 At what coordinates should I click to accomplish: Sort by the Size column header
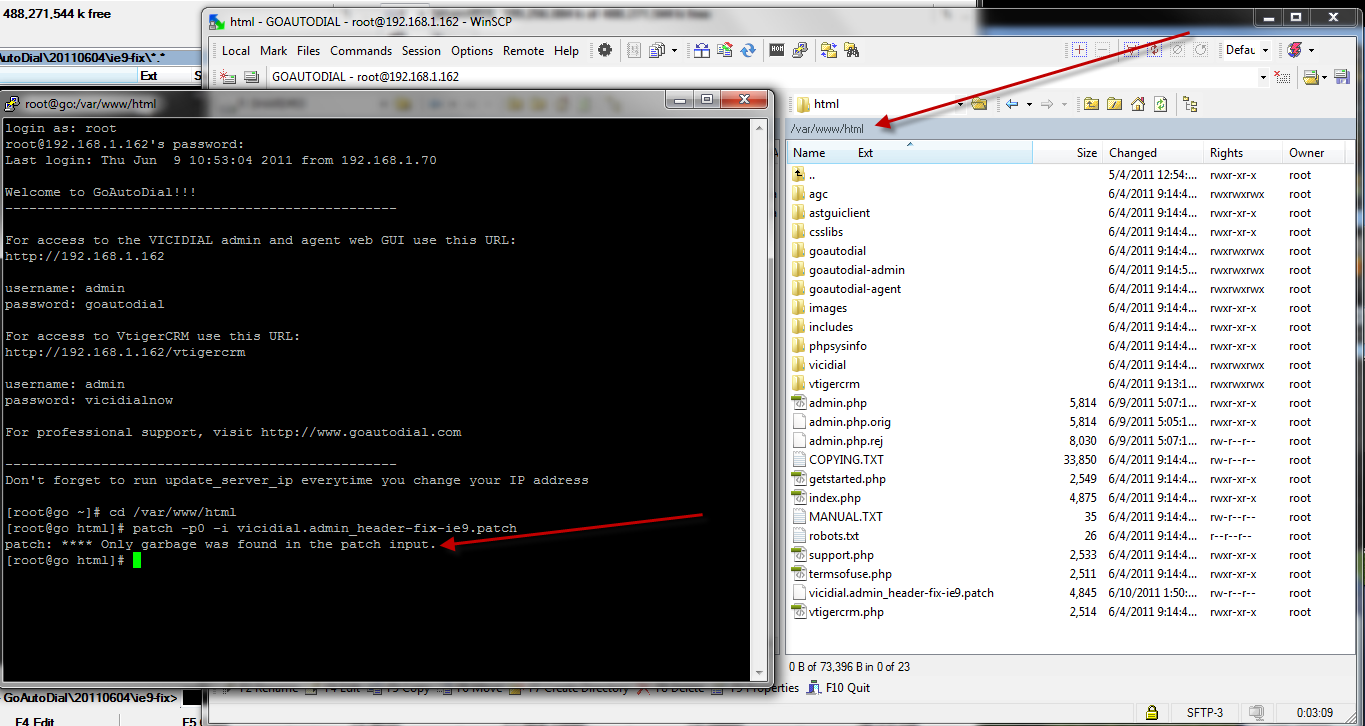click(1086, 153)
